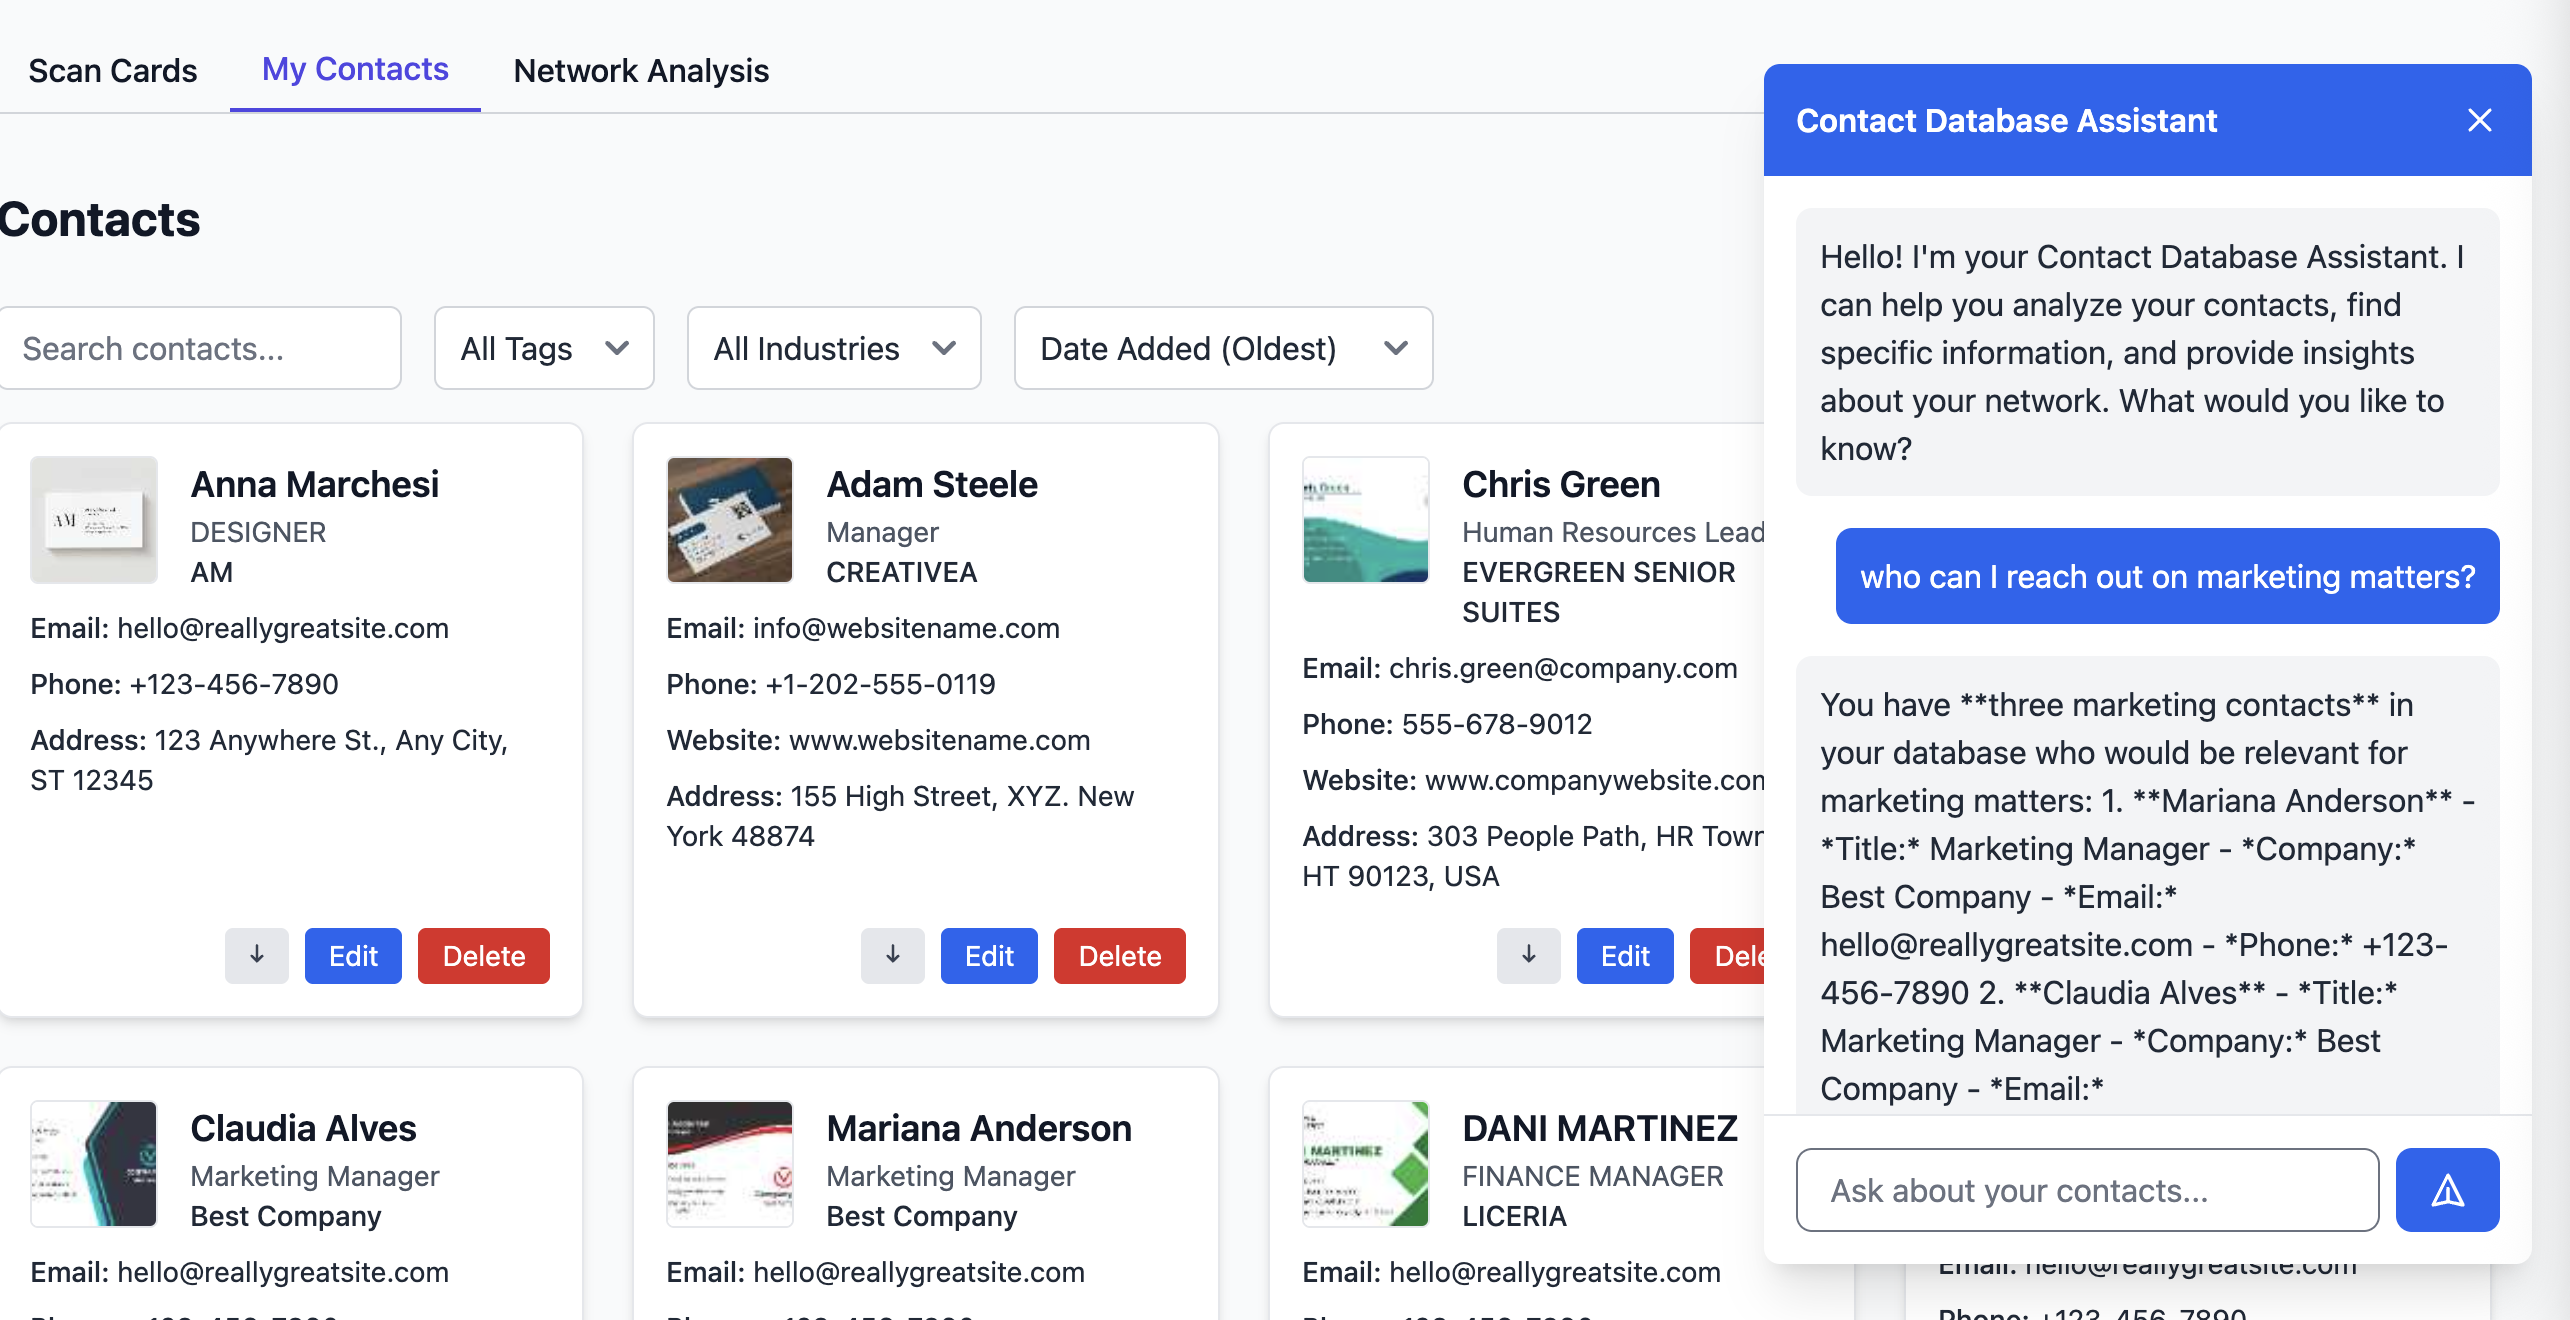Click send message arrow icon in assistant
Screen dimensions: 2570x1320
[x=2446, y=1190]
